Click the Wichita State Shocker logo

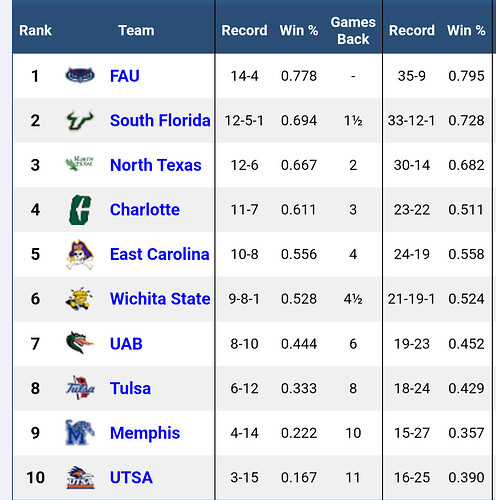click(79, 299)
